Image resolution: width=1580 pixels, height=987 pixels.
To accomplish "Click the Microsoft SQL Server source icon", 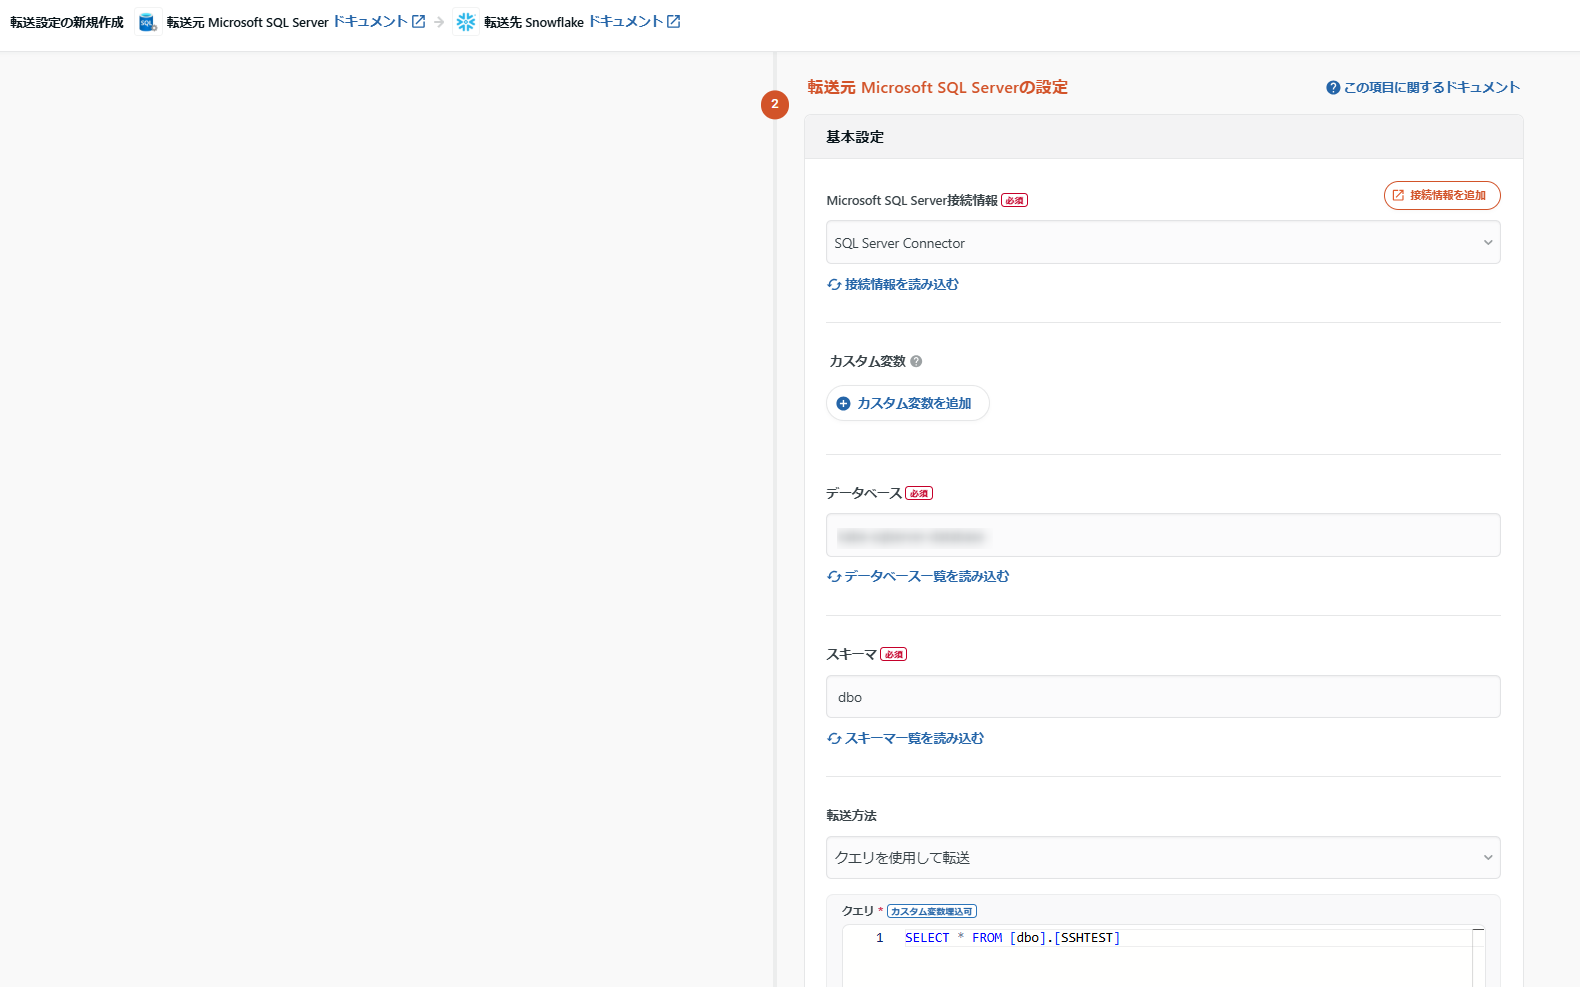I will coord(148,22).
